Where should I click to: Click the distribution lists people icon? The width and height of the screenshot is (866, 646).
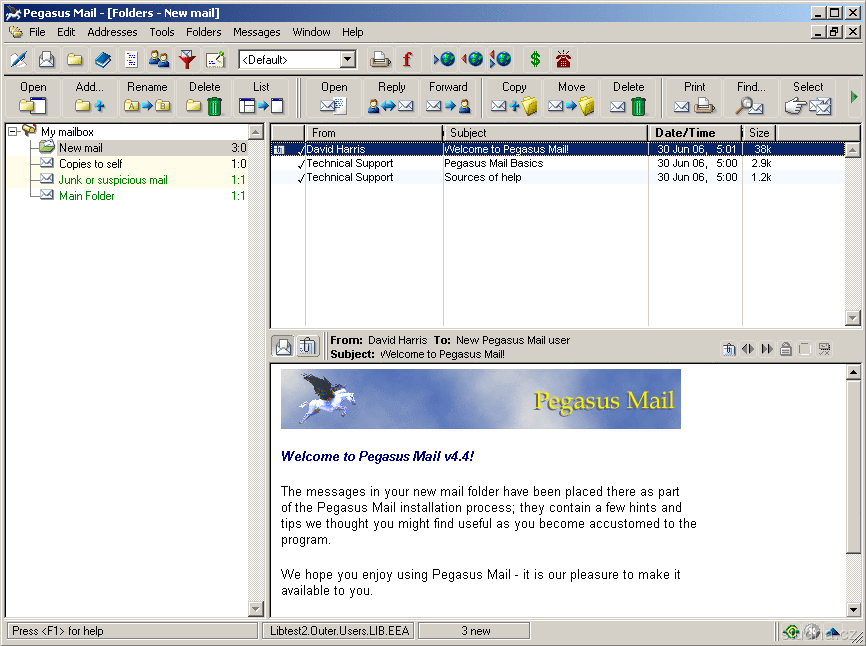coord(159,60)
